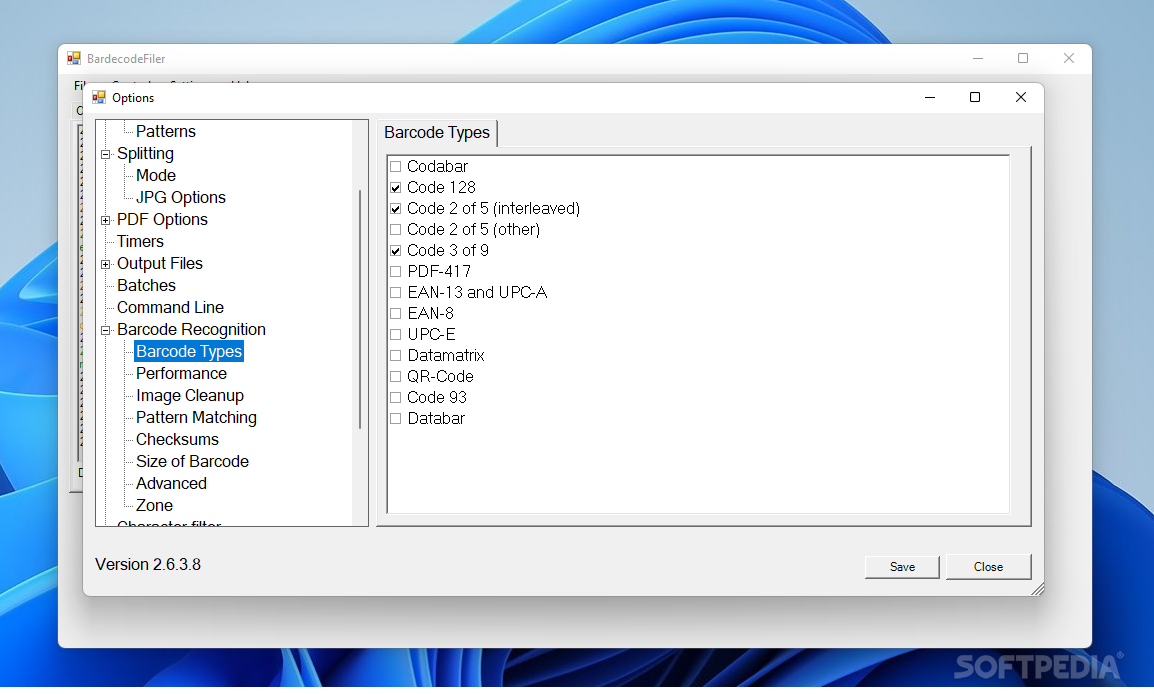Maximize the Options dialog
Screen dimensions: 1154x694
[975, 97]
